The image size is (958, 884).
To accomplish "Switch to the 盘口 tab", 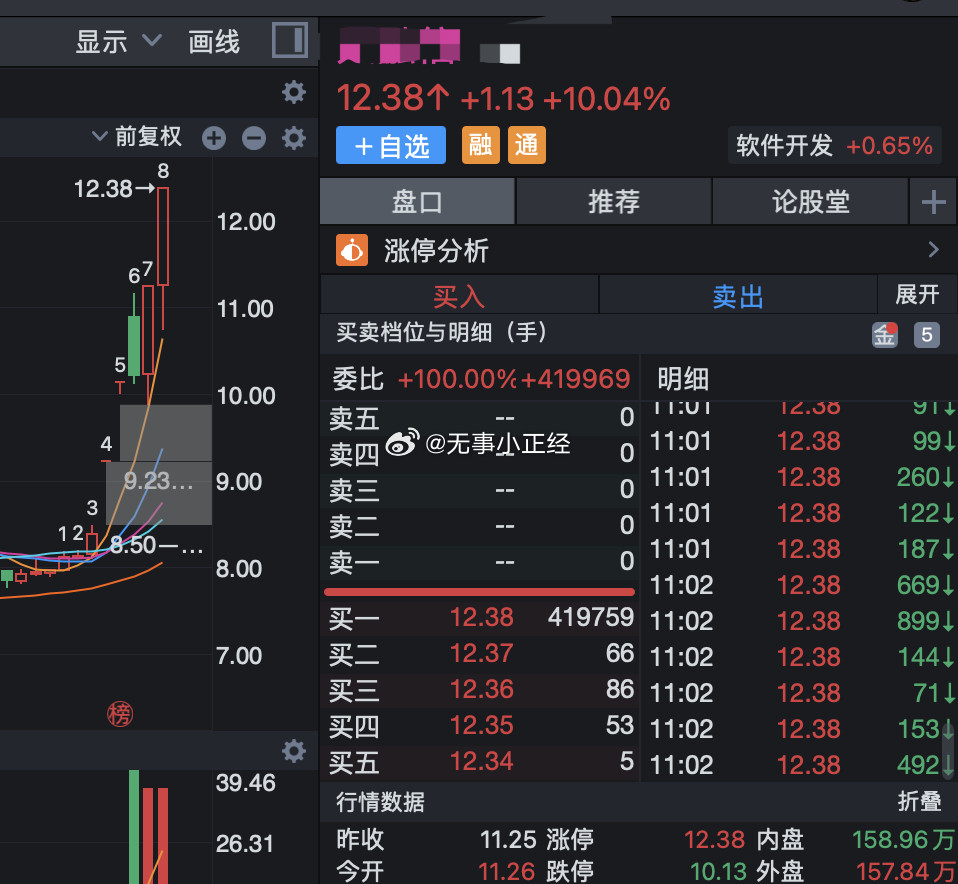I will (417, 202).
